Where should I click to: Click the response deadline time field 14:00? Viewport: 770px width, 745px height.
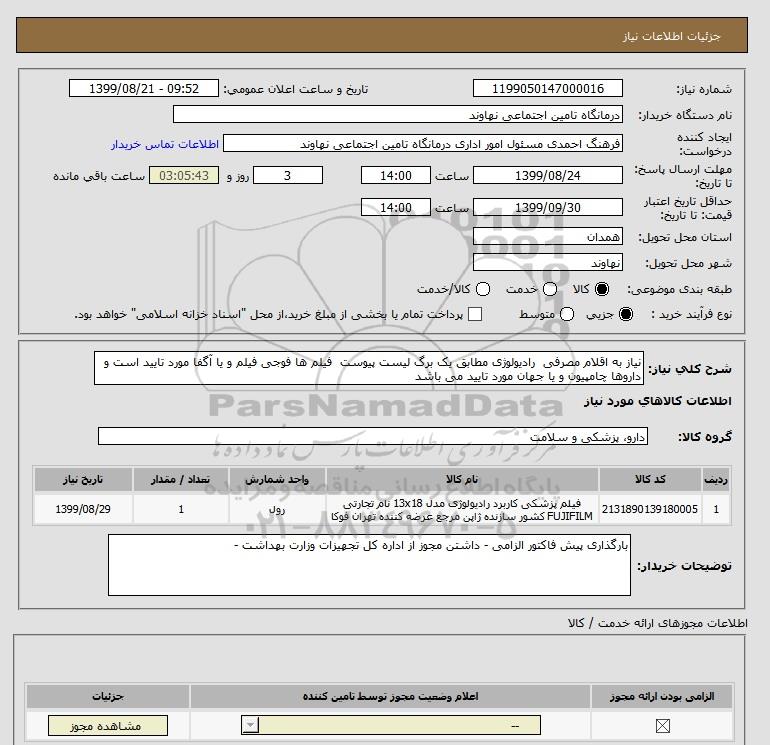pyautogui.click(x=396, y=175)
